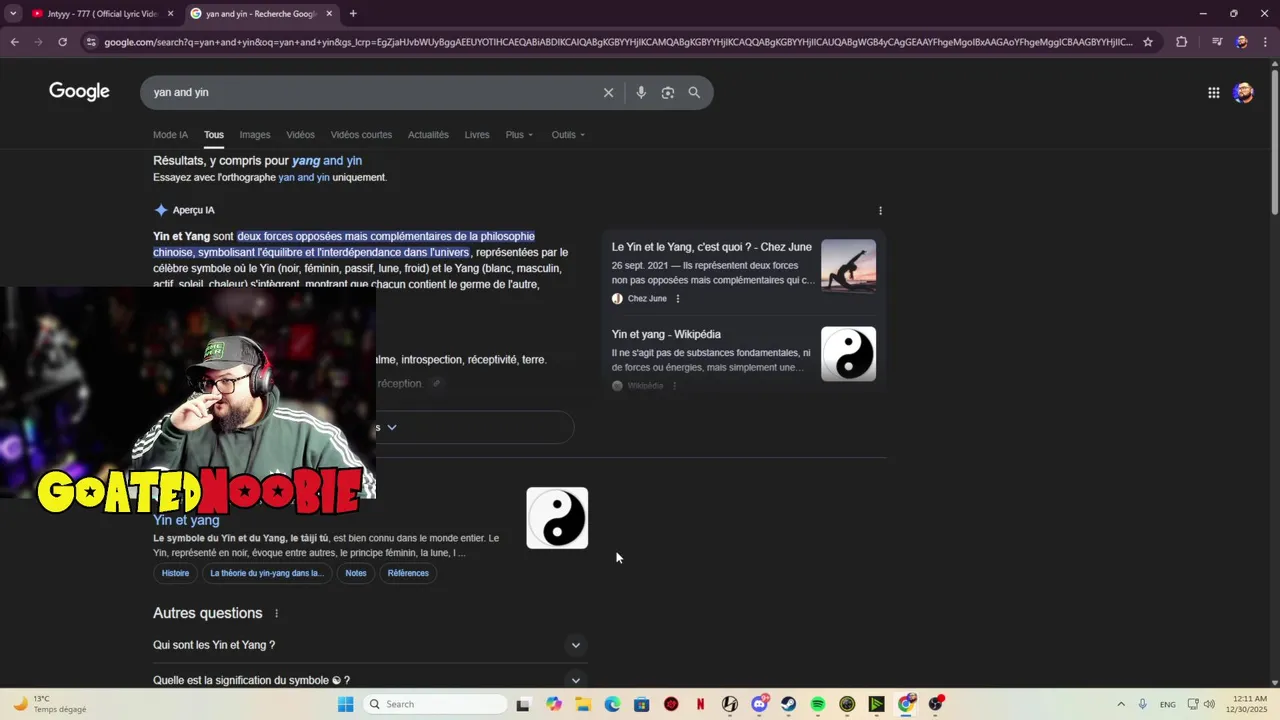Open "Yin et yang - Wikipédia" source link
This screenshot has width=1280, height=720.
[x=666, y=334]
